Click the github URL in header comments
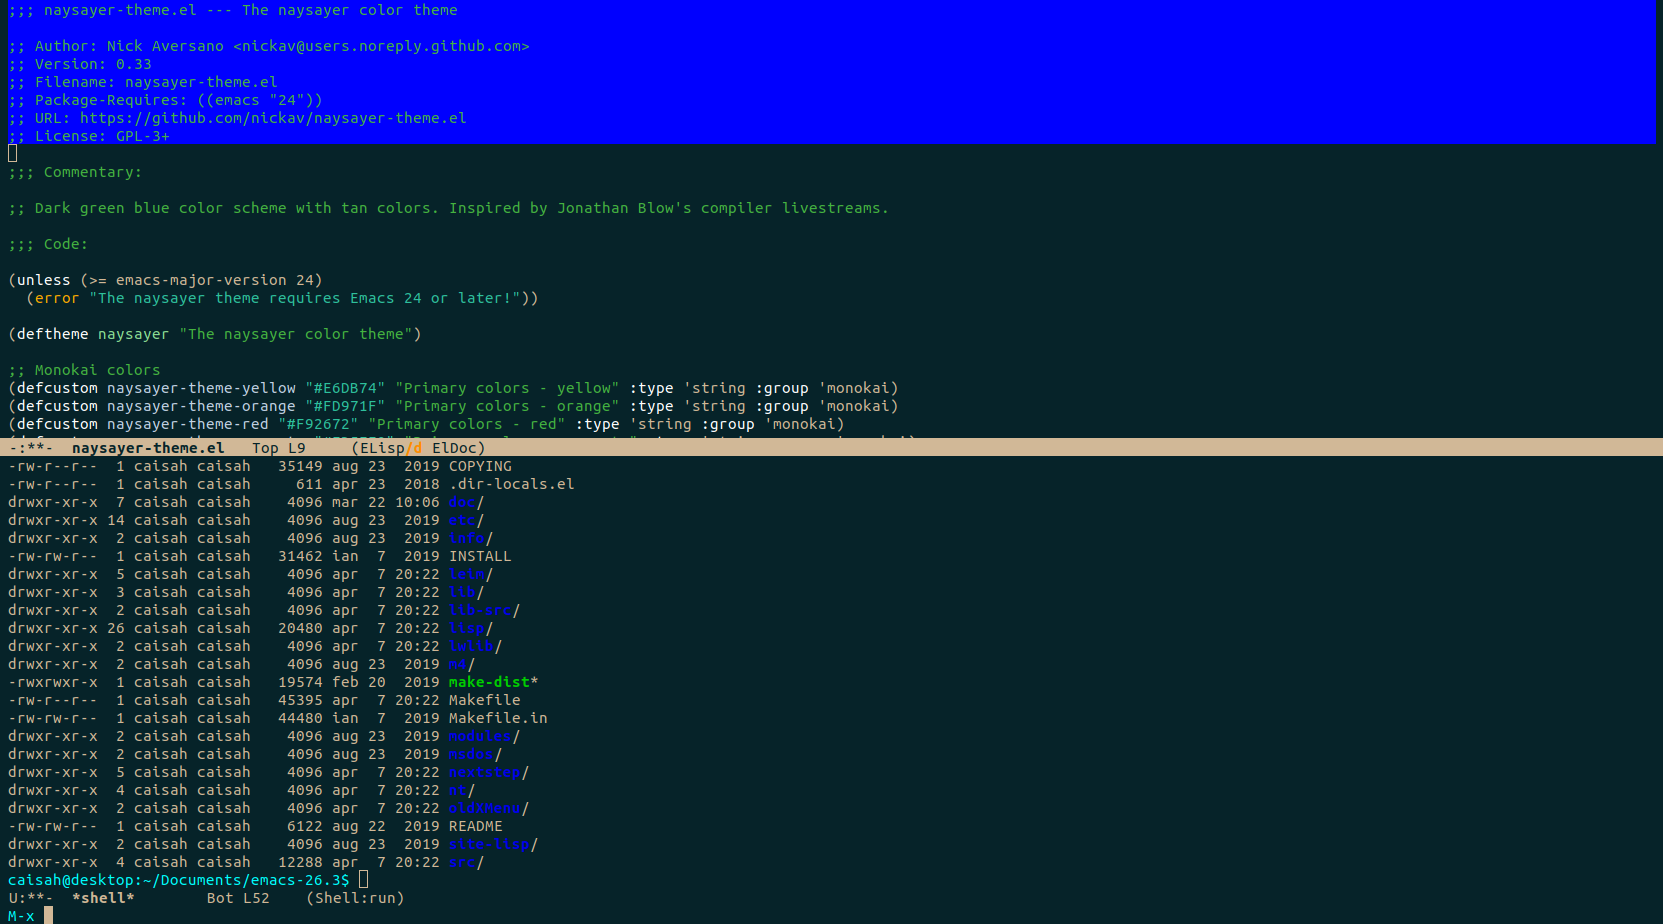This screenshot has height=924, width=1663. click(x=273, y=118)
